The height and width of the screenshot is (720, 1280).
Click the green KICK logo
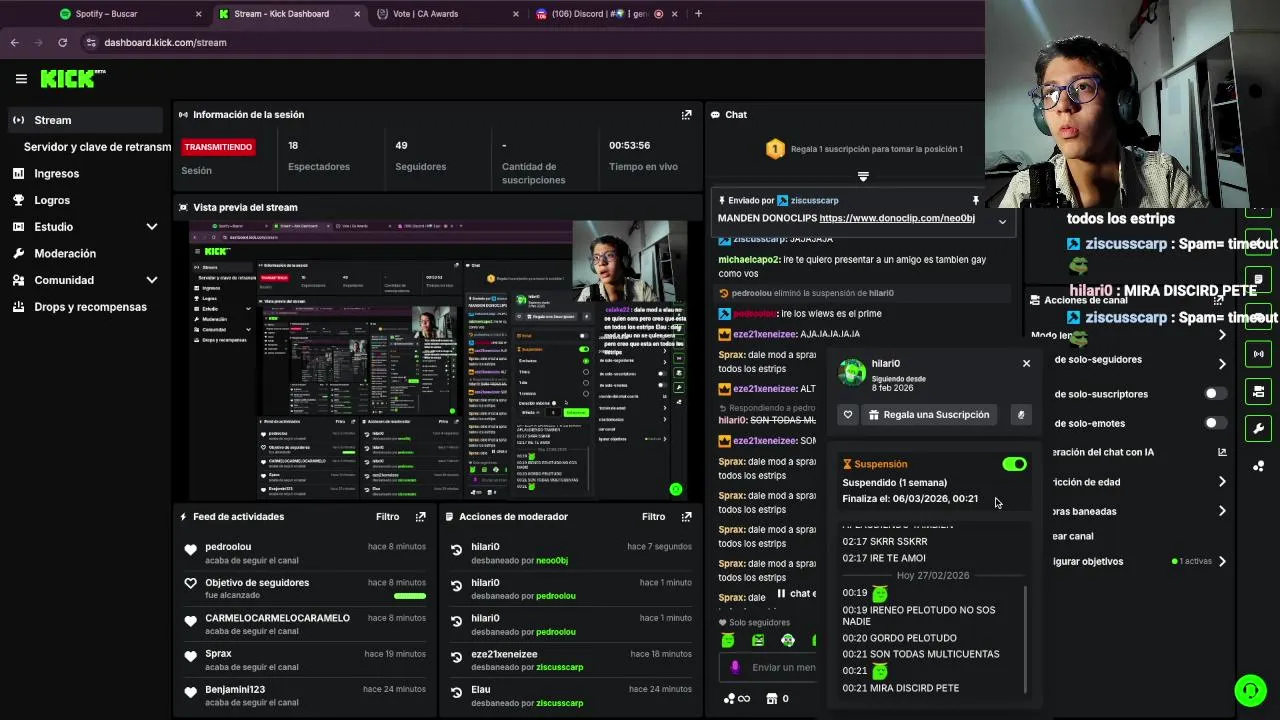pyautogui.click(x=72, y=79)
